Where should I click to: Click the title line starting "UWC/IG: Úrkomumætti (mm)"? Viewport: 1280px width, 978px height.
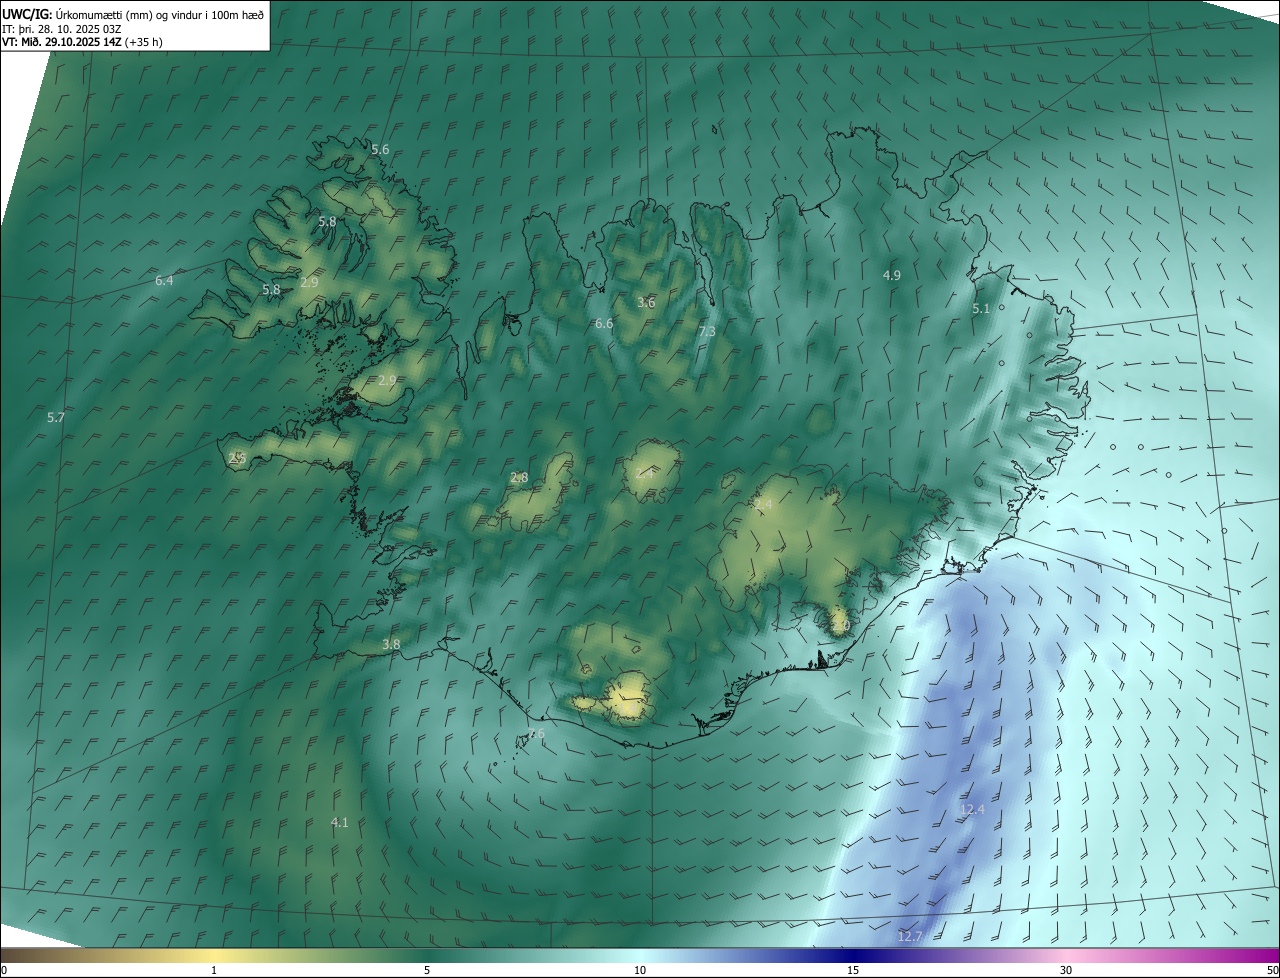133,13
